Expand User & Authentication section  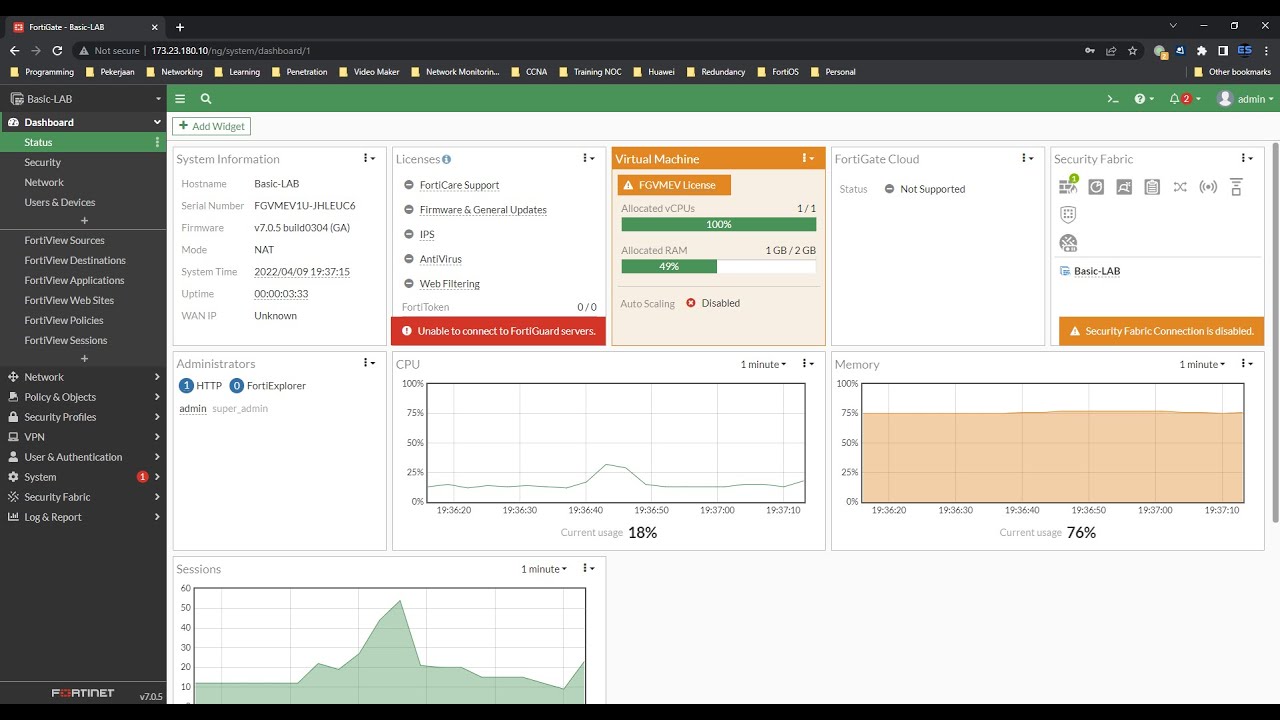coord(84,457)
